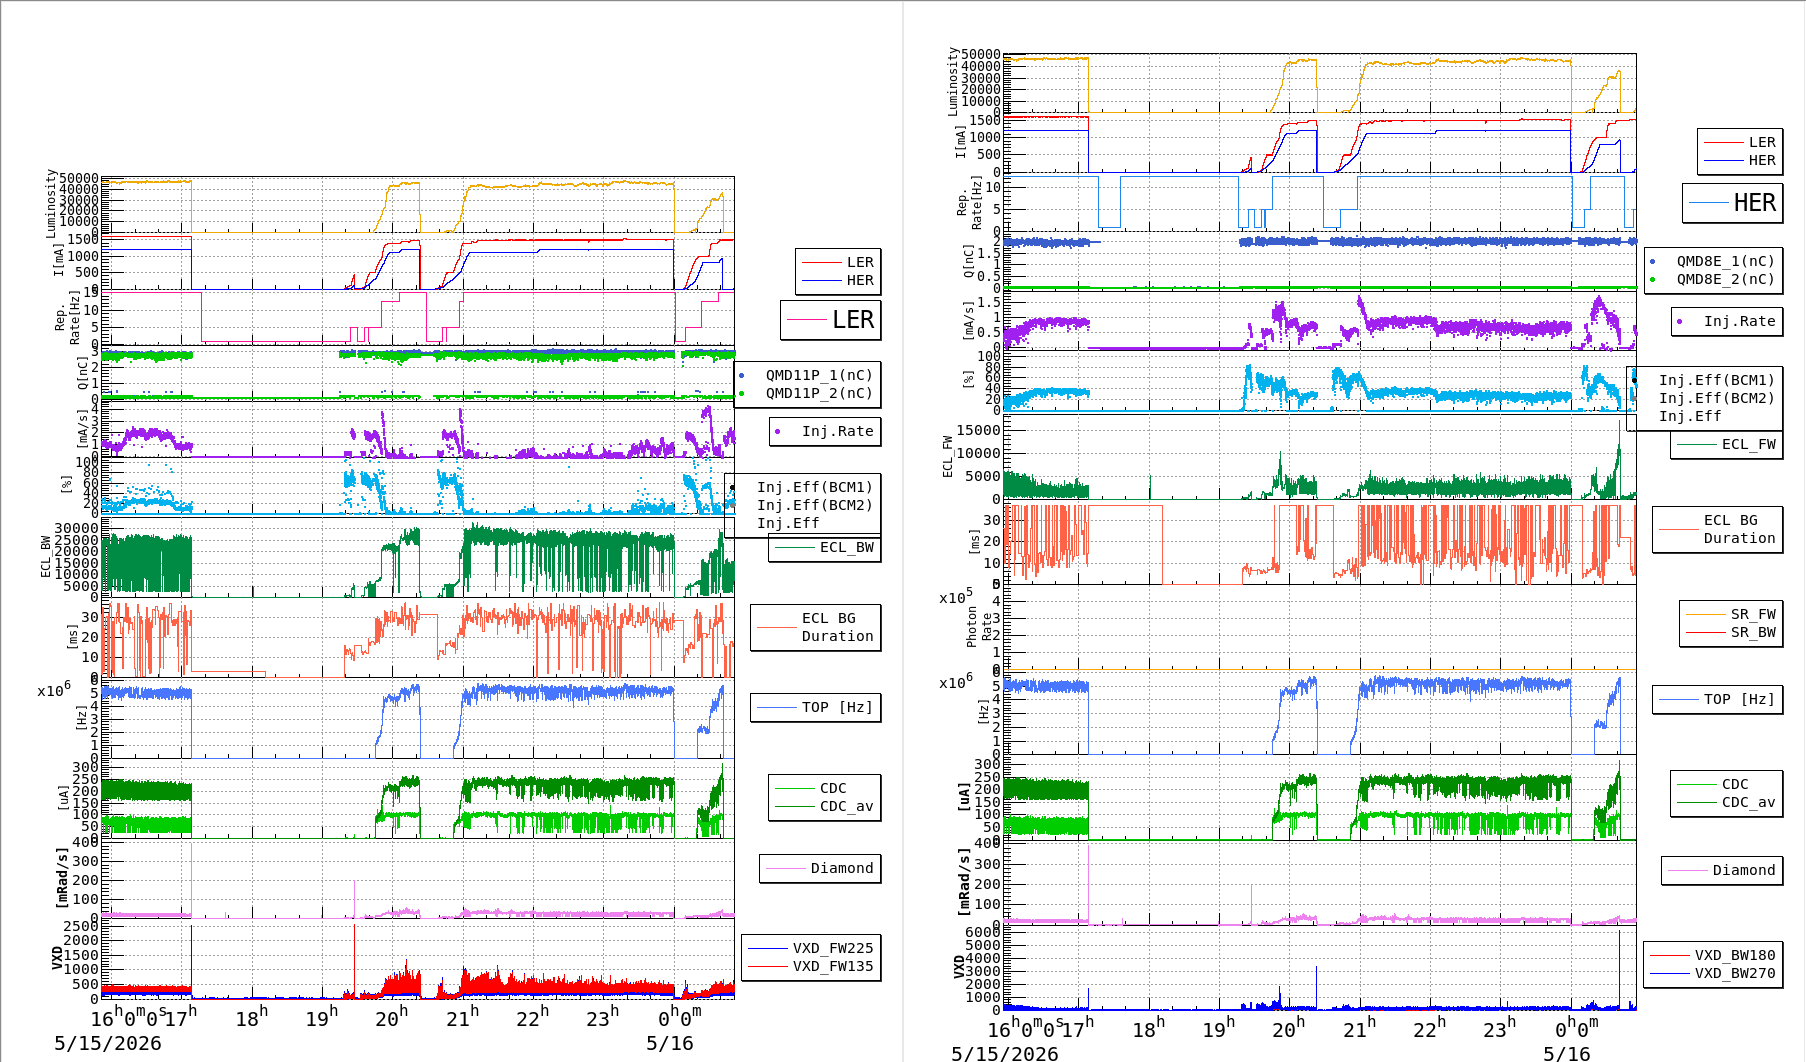Click small LER entry in right panel current legend
The width and height of the screenshot is (1806, 1062).
pyautogui.click(x=1762, y=142)
